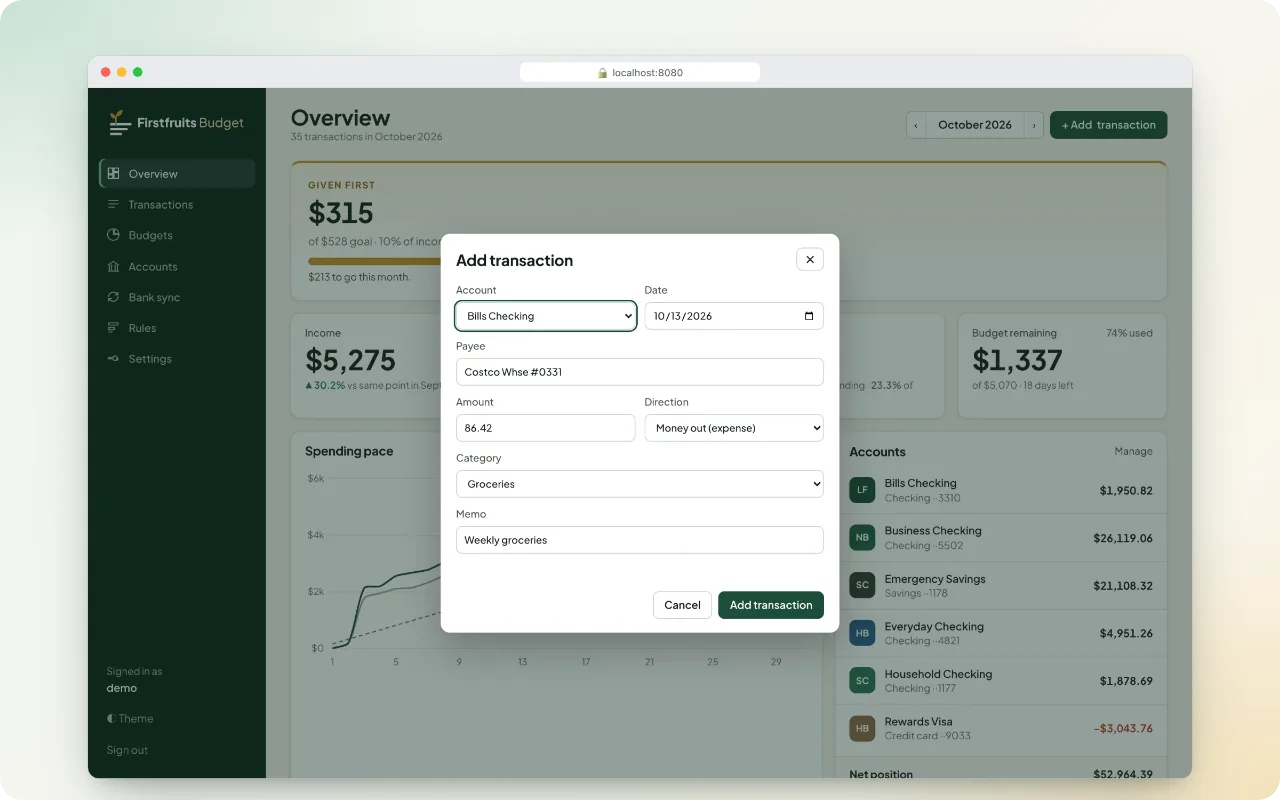This screenshot has height=800, width=1280.
Task: Open Budgets in the sidebar
Action: coord(177,236)
